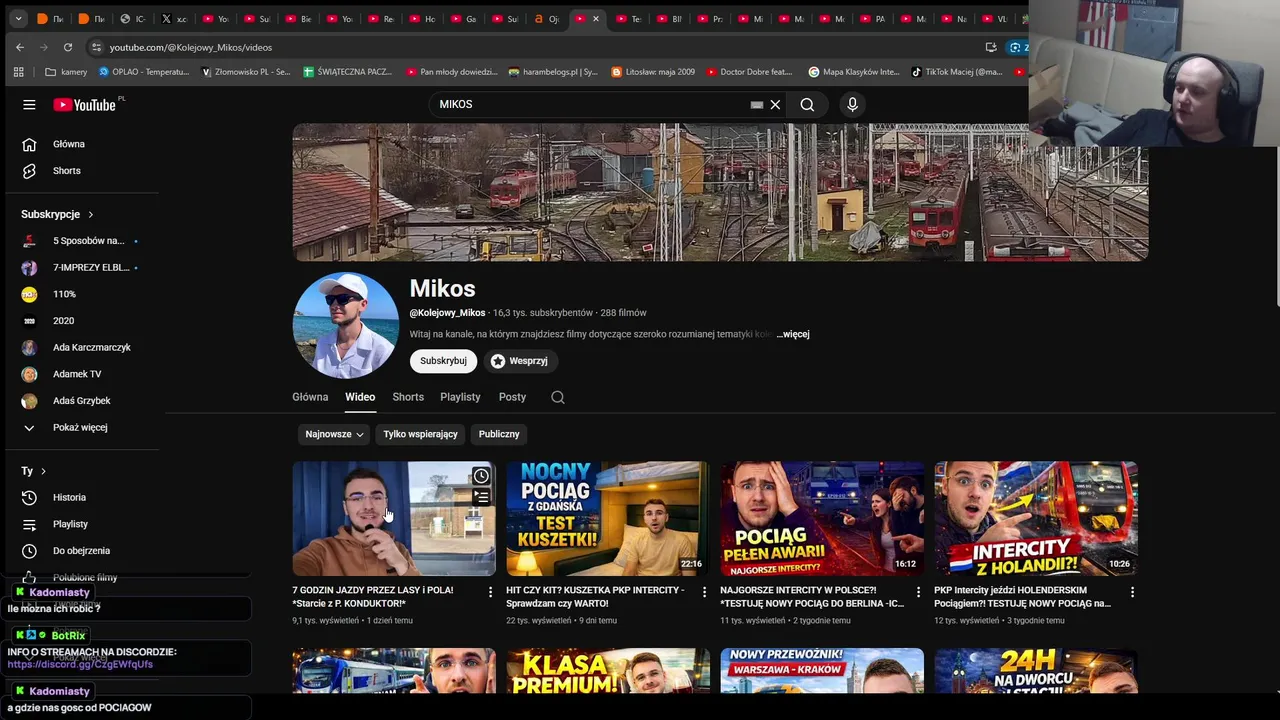Viewport: 1280px width, 720px height.
Task: Open the 7-IMPREZY ELBL... subscription
Action: pos(82,268)
